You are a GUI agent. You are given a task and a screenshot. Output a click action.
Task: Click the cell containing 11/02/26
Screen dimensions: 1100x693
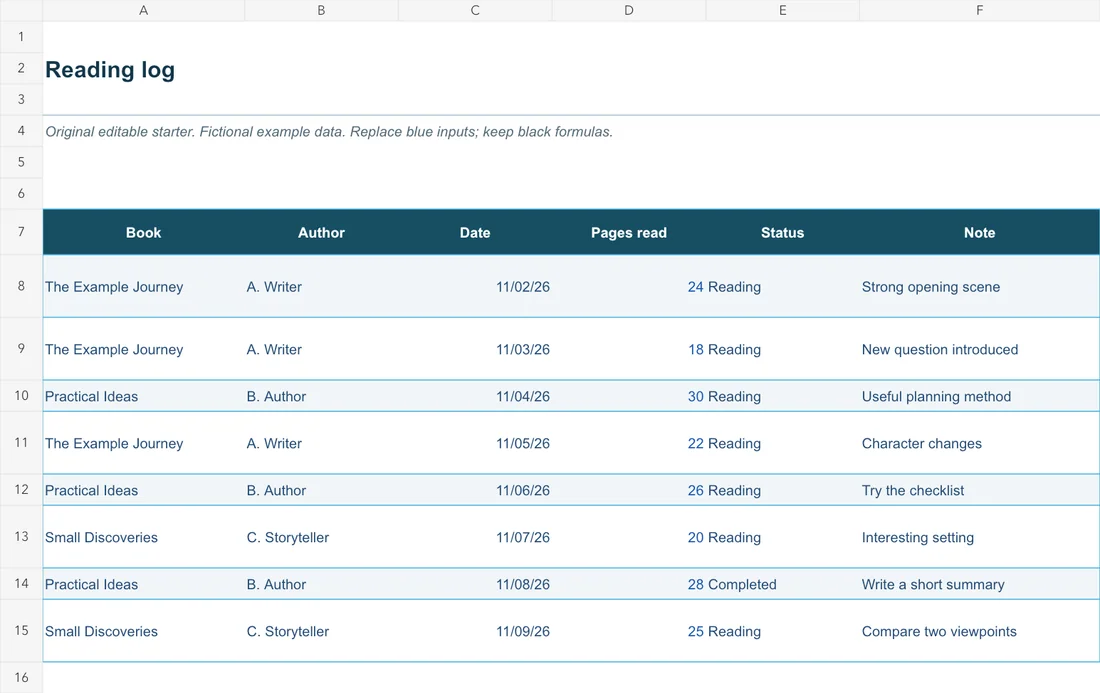[x=475, y=286]
